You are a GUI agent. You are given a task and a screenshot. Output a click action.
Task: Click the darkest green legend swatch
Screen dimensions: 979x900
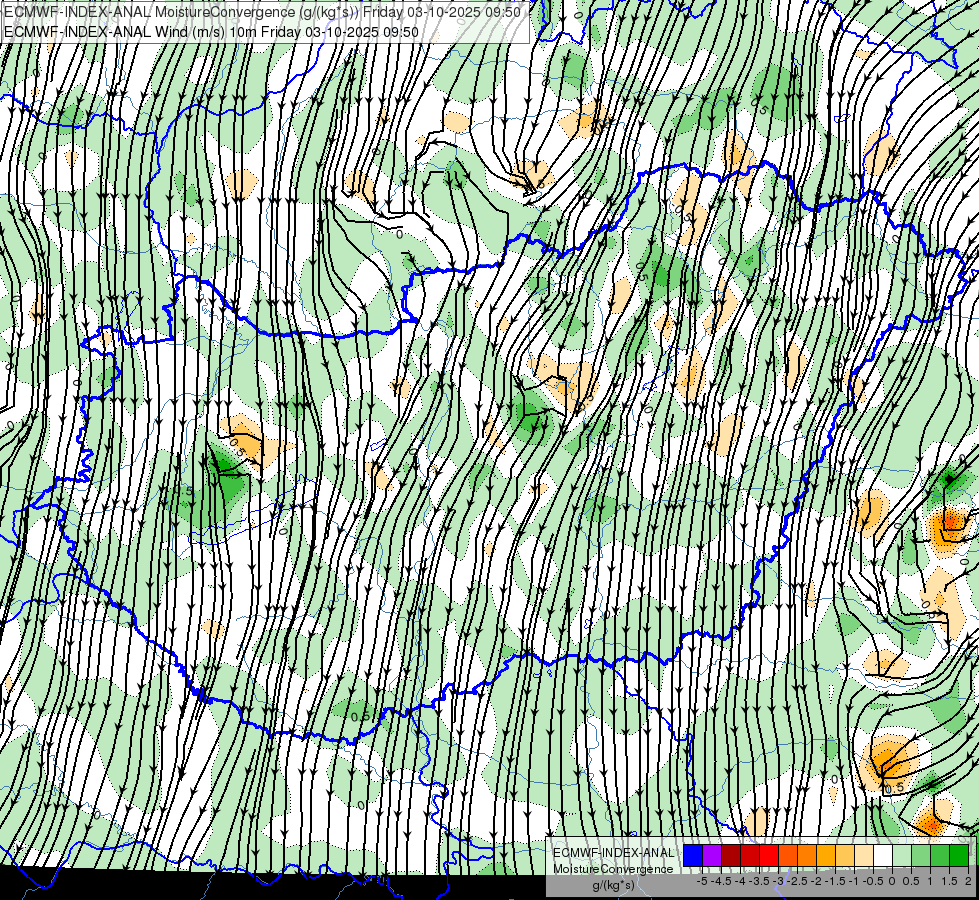[958, 856]
